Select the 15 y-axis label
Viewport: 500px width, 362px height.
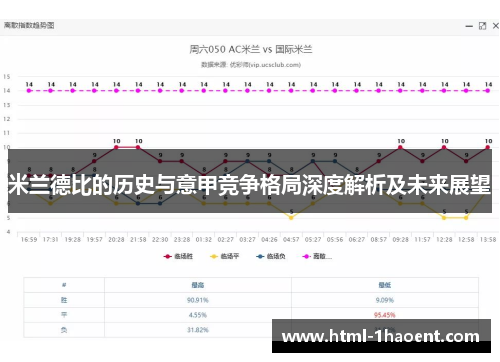(7, 77)
